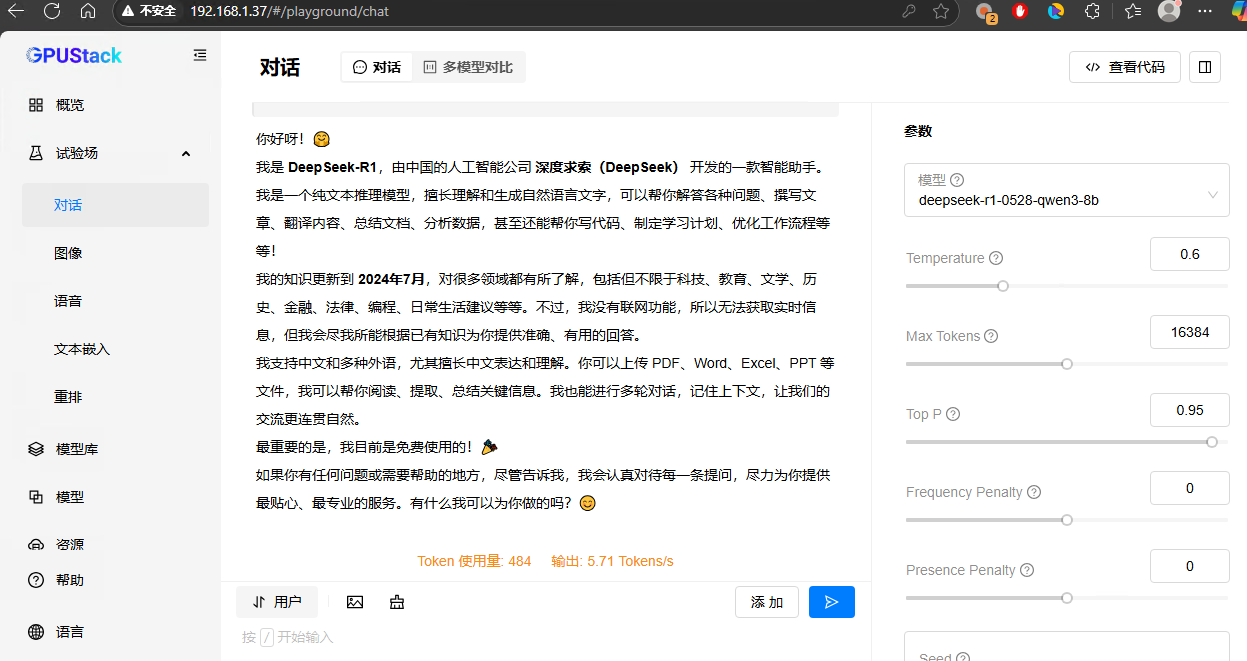Click the blue send message button
The height and width of the screenshot is (661, 1247).
832,602
